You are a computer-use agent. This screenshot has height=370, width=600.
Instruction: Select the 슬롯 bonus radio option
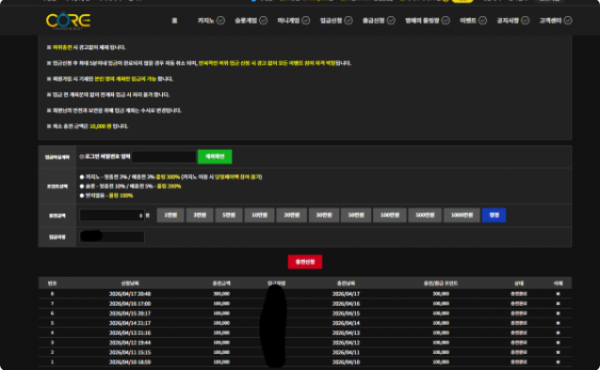(x=82, y=186)
